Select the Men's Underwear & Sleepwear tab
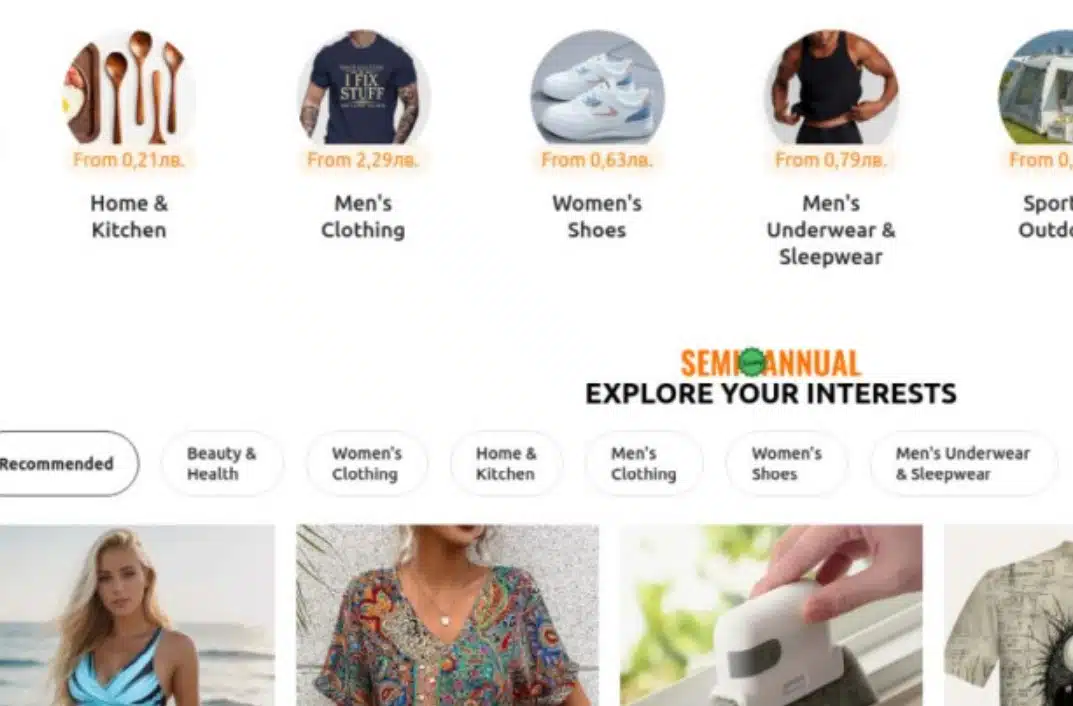The height and width of the screenshot is (706, 1073). [964, 463]
